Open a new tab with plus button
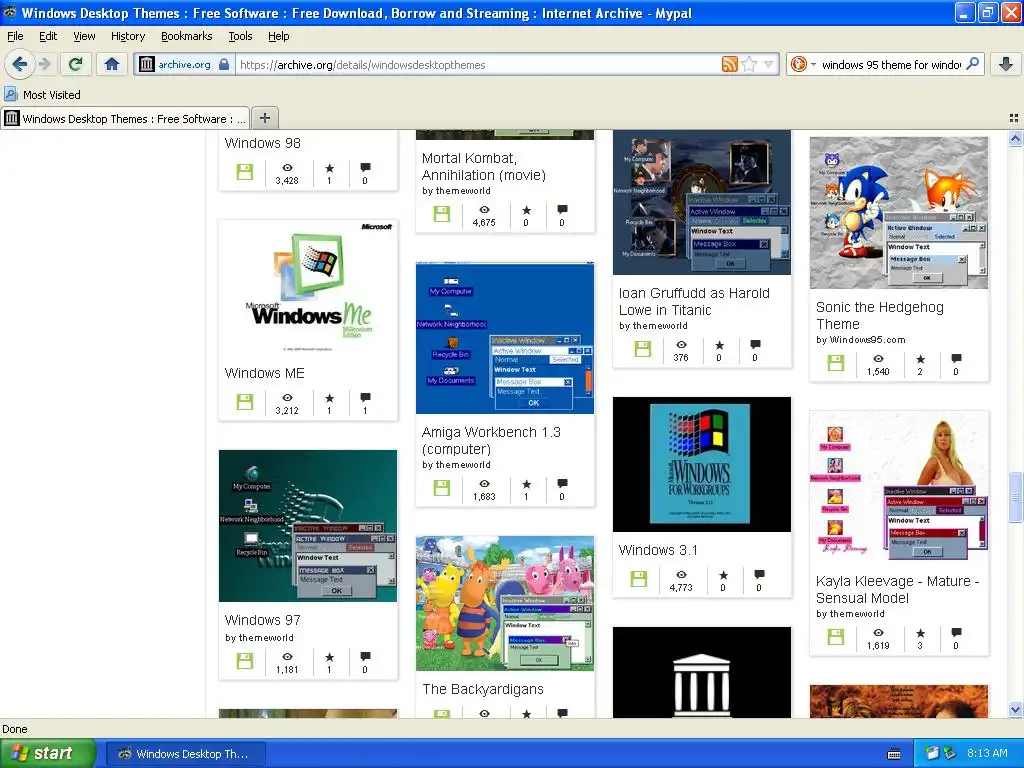 pos(264,118)
